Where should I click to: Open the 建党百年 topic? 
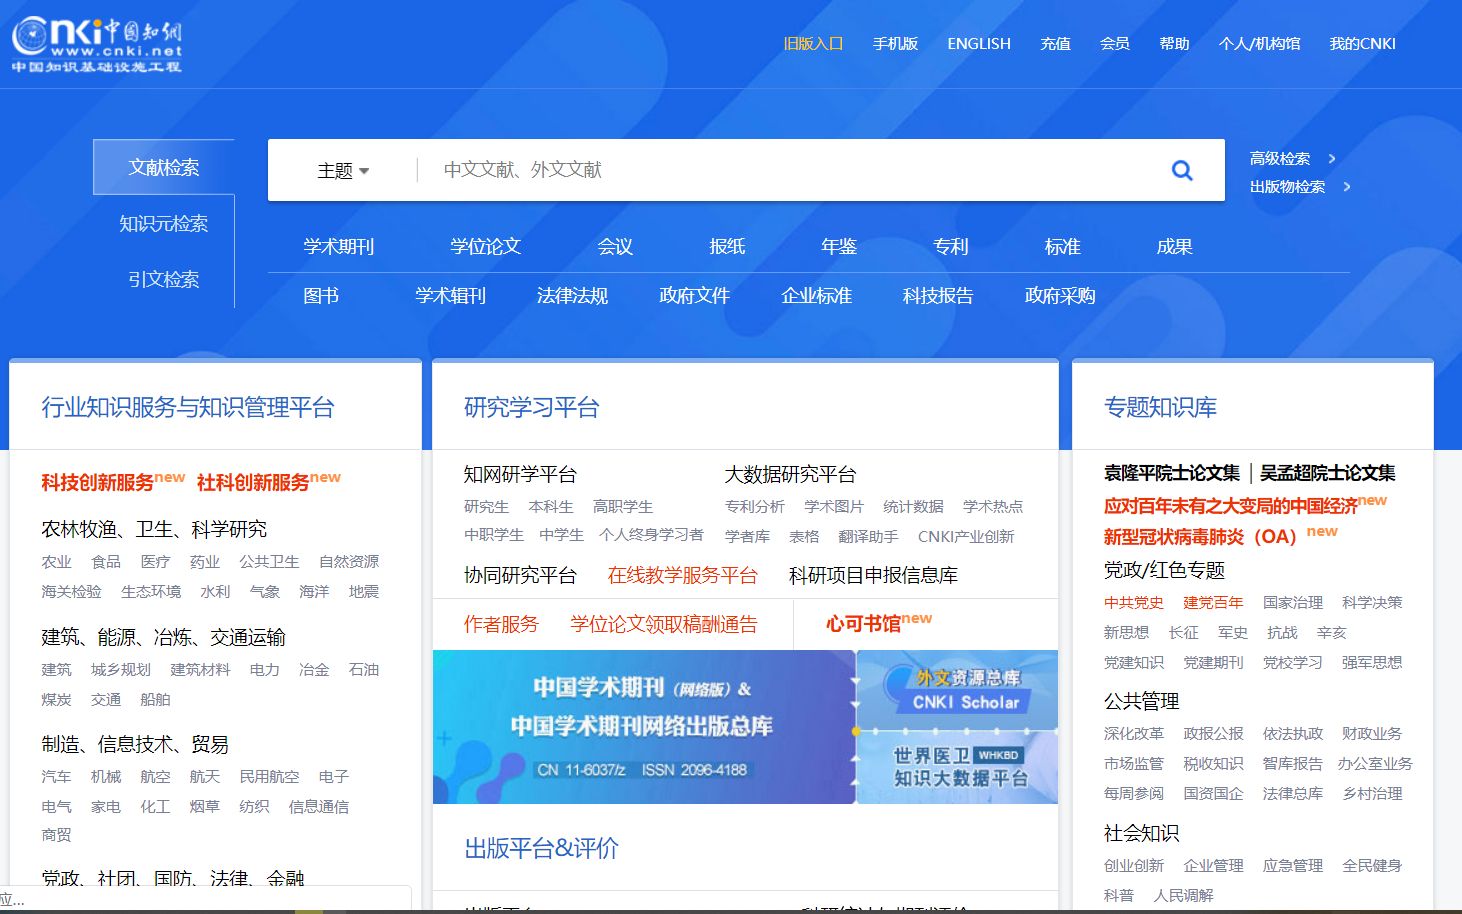[x=1213, y=602]
